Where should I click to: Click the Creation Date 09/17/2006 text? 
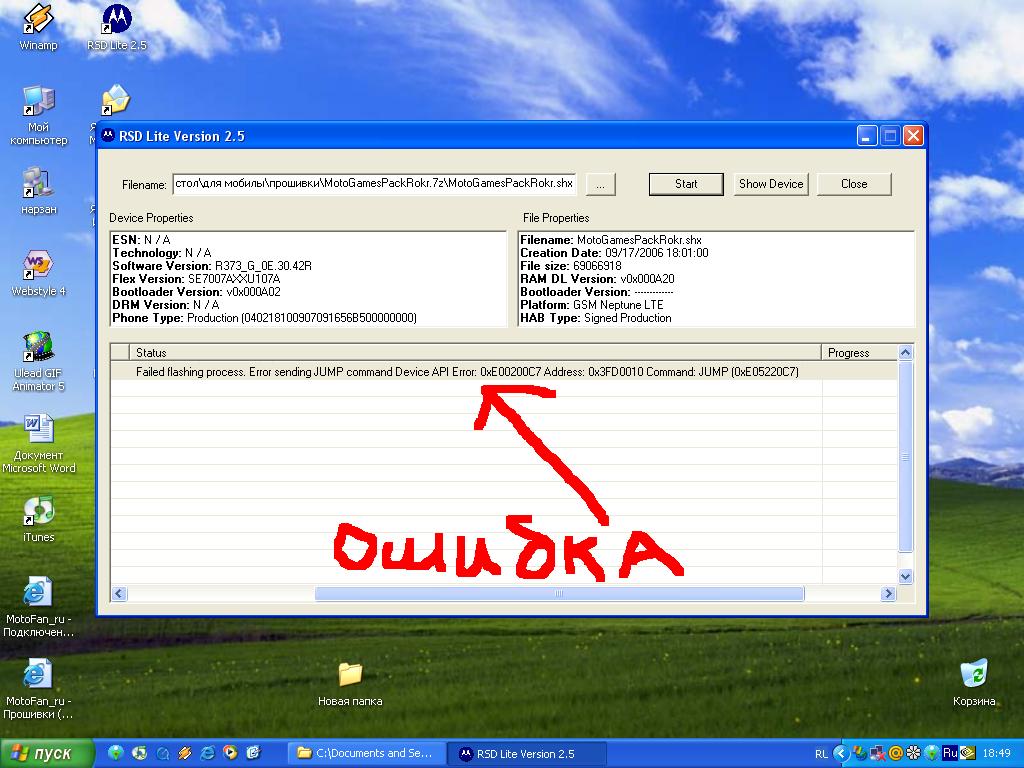(x=614, y=253)
